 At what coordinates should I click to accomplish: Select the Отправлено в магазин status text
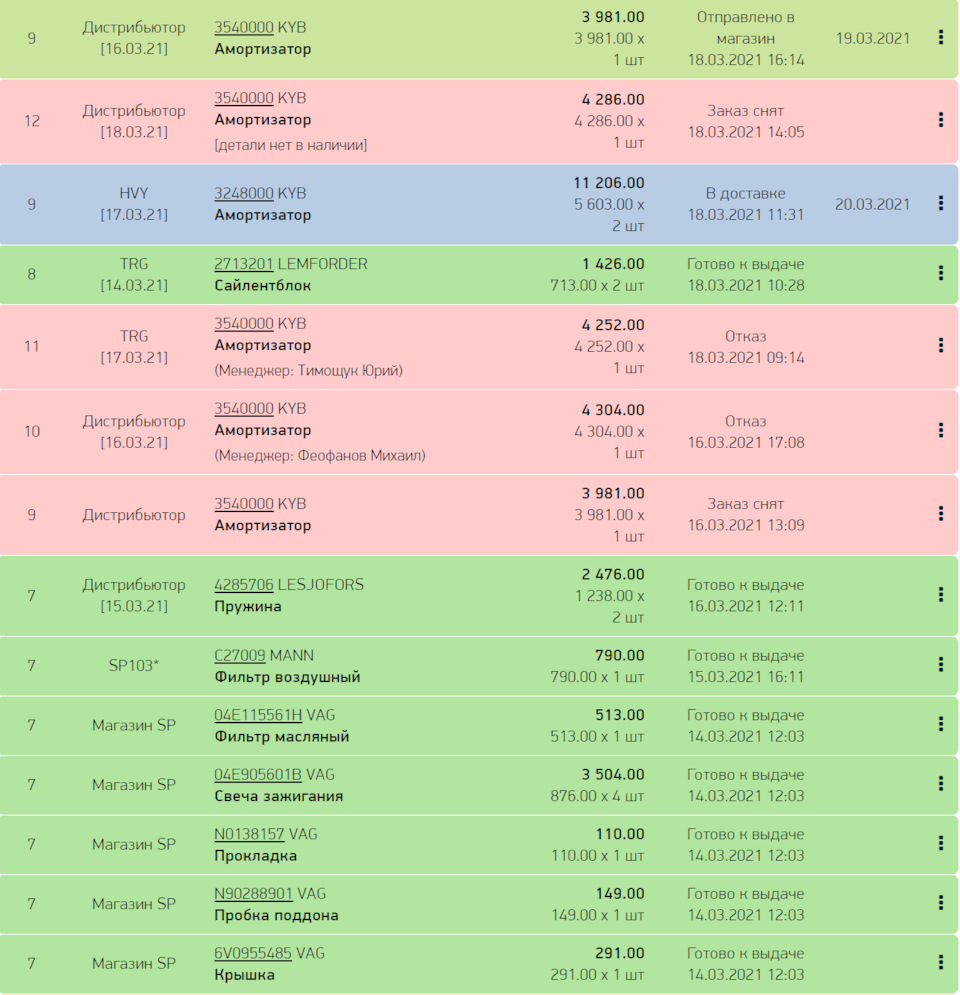click(x=745, y=28)
